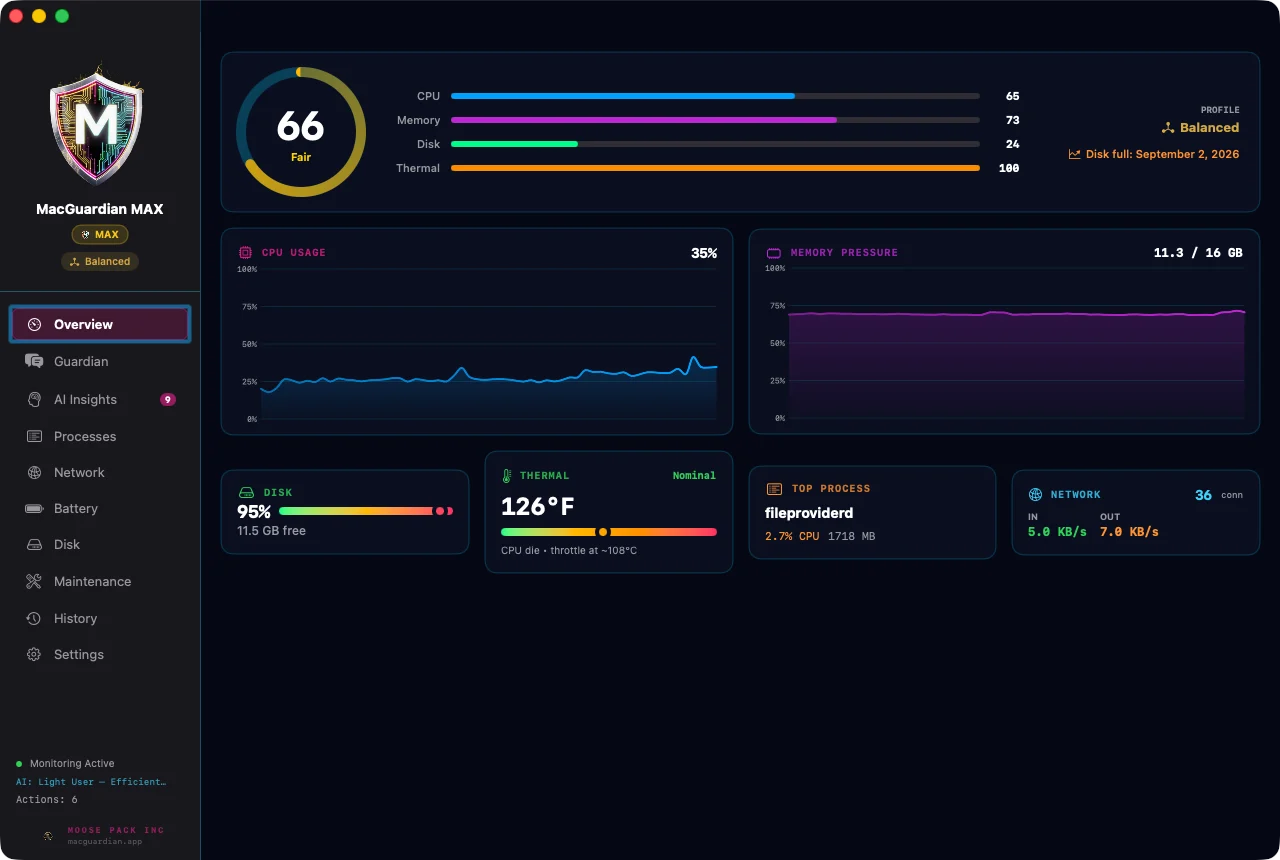The width and height of the screenshot is (1280, 860).
Task: Click the Processes list icon
Action: (34, 436)
